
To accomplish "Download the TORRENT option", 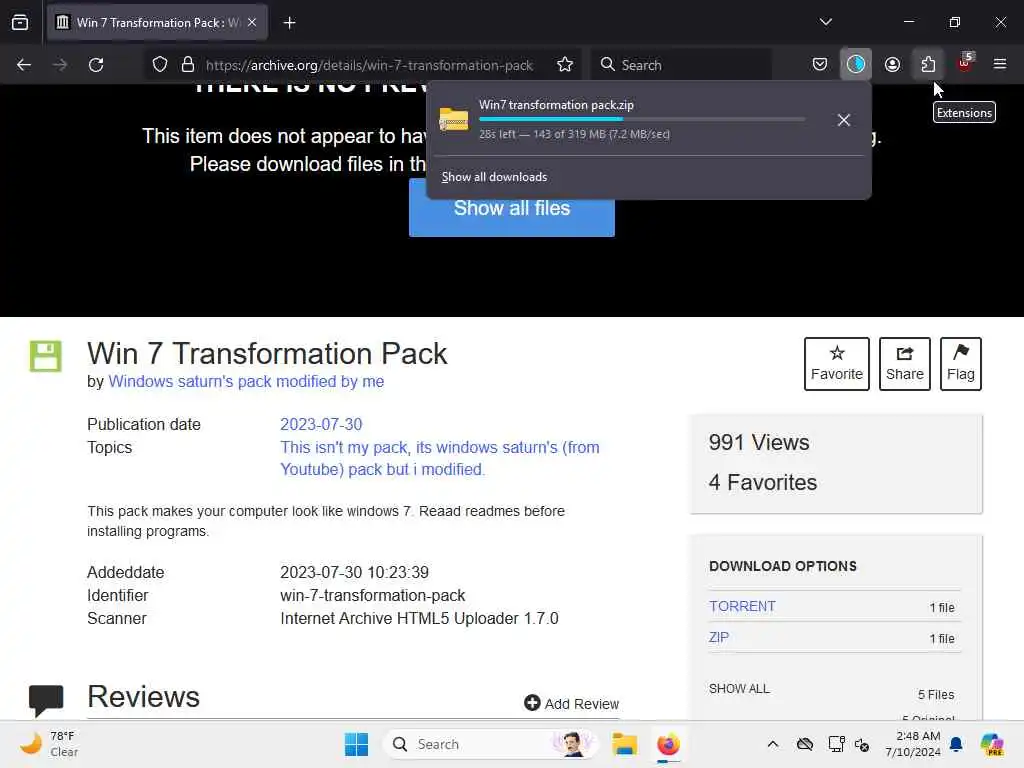I will tap(743, 606).
